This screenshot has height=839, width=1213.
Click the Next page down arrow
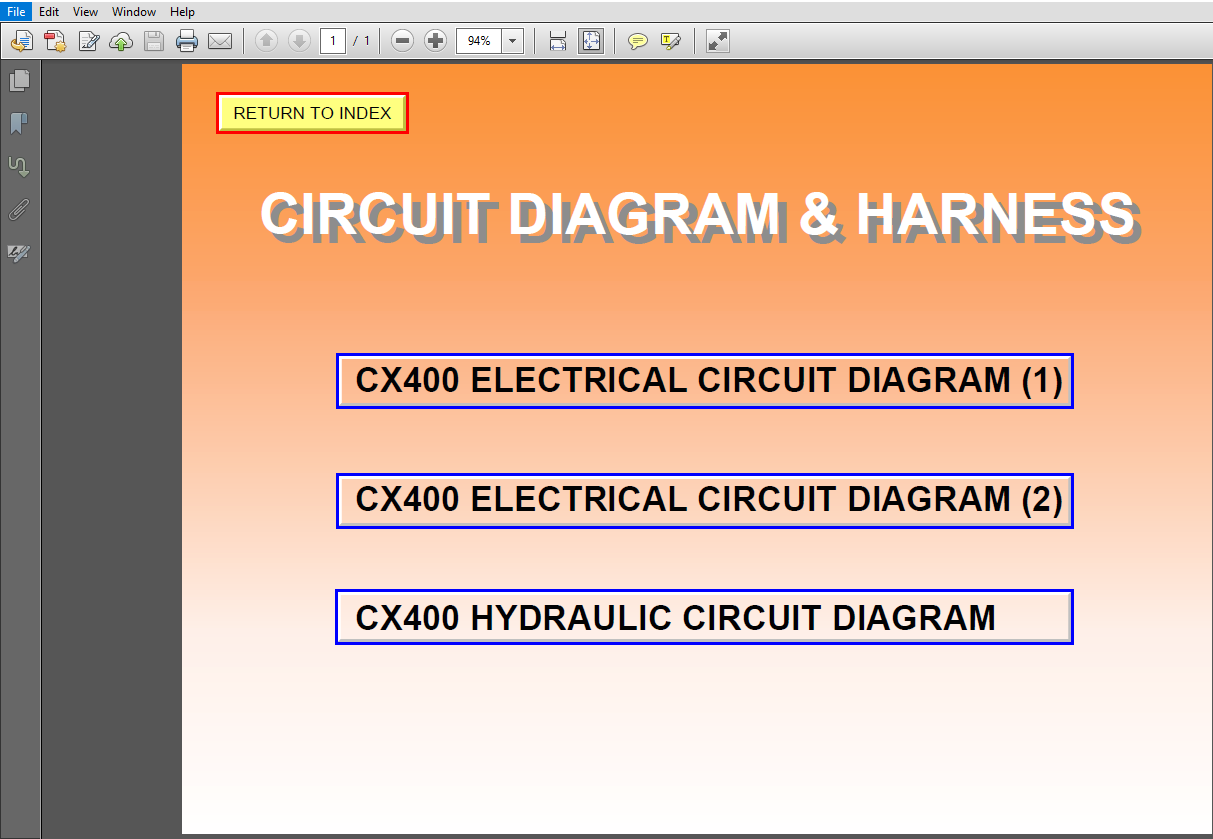(x=299, y=41)
